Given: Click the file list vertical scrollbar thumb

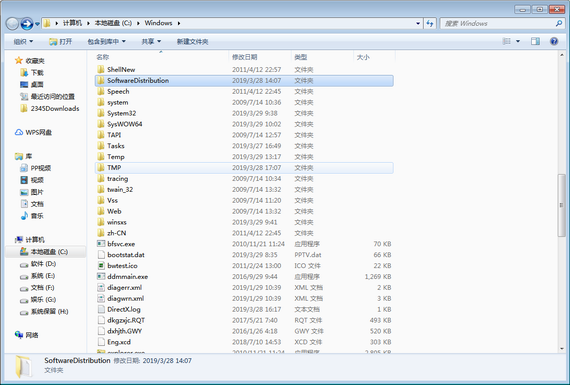Looking at the screenshot, I should 562,205.
